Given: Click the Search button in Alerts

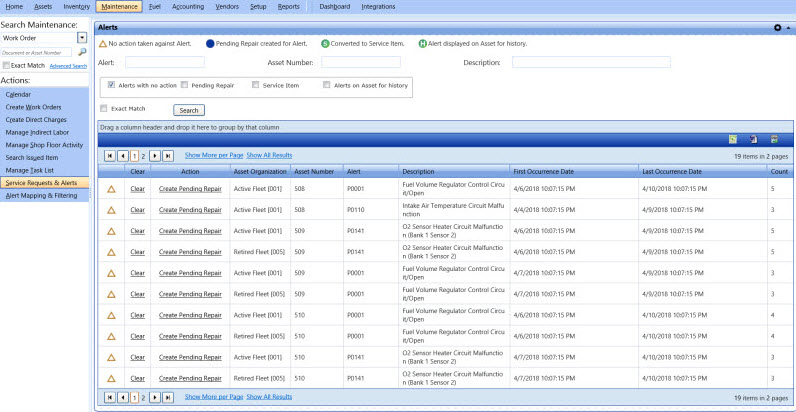Looking at the screenshot, I should coord(189,110).
